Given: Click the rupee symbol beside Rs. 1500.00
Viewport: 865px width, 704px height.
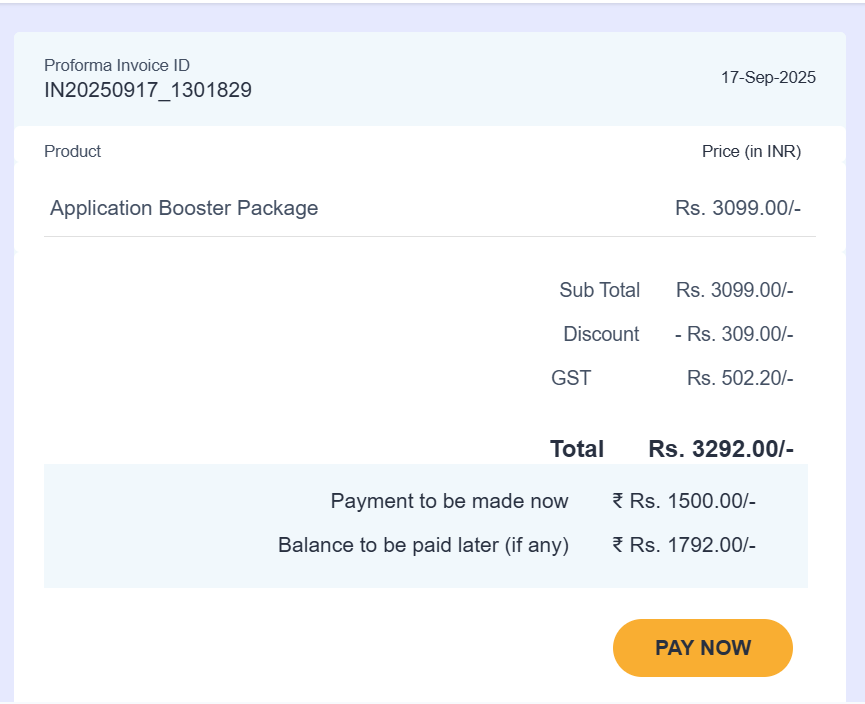Looking at the screenshot, I should click(x=618, y=501).
